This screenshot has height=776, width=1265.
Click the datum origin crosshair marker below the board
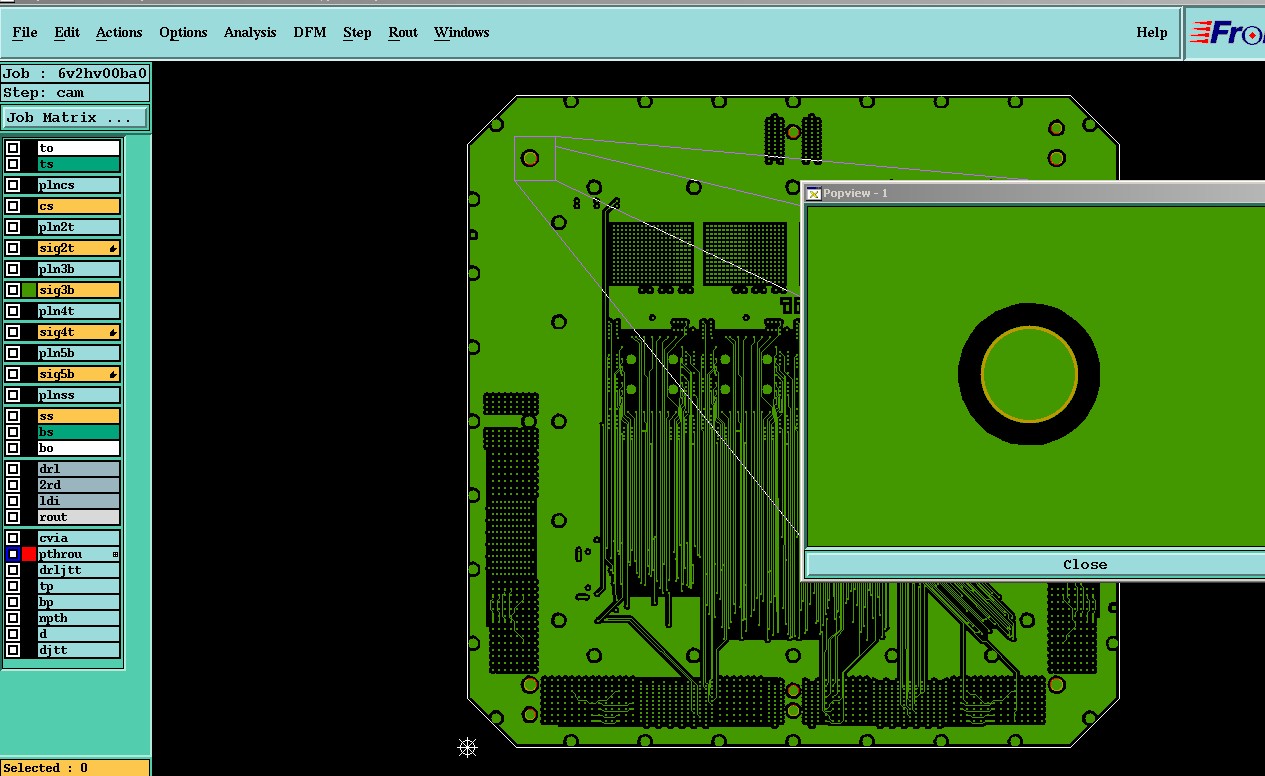coord(467,747)
